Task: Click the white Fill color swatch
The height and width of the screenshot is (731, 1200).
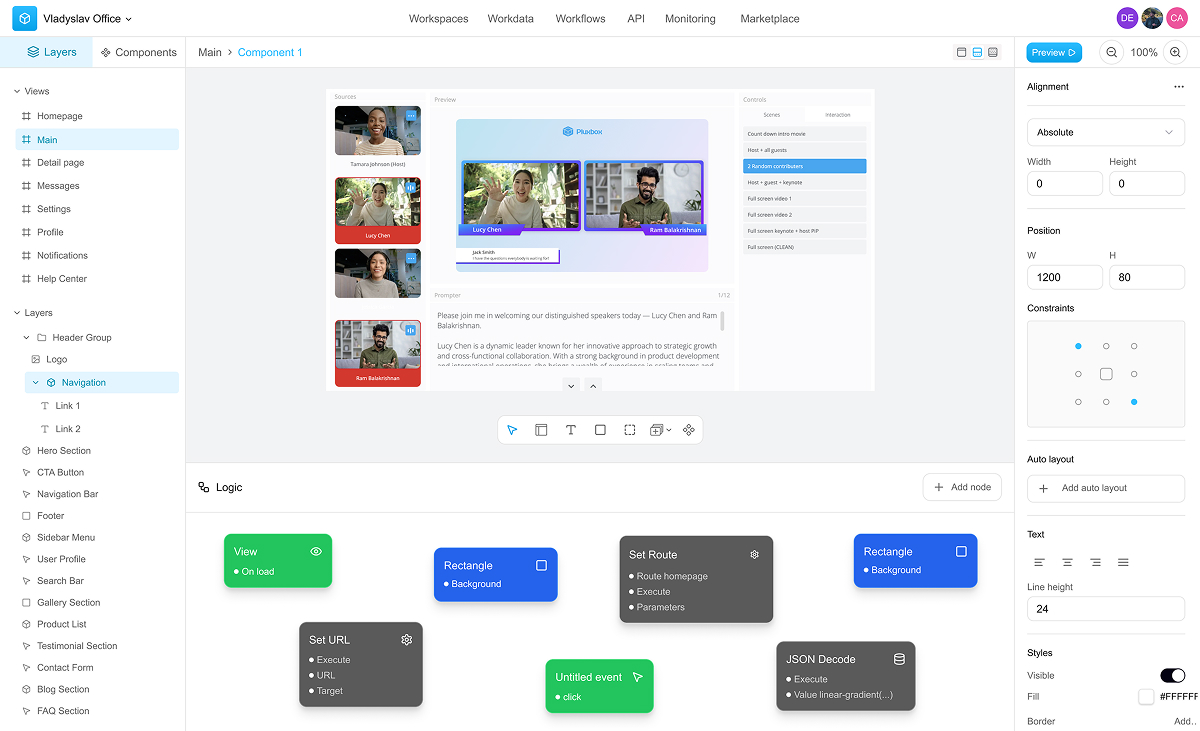Action: (1146, 696)
